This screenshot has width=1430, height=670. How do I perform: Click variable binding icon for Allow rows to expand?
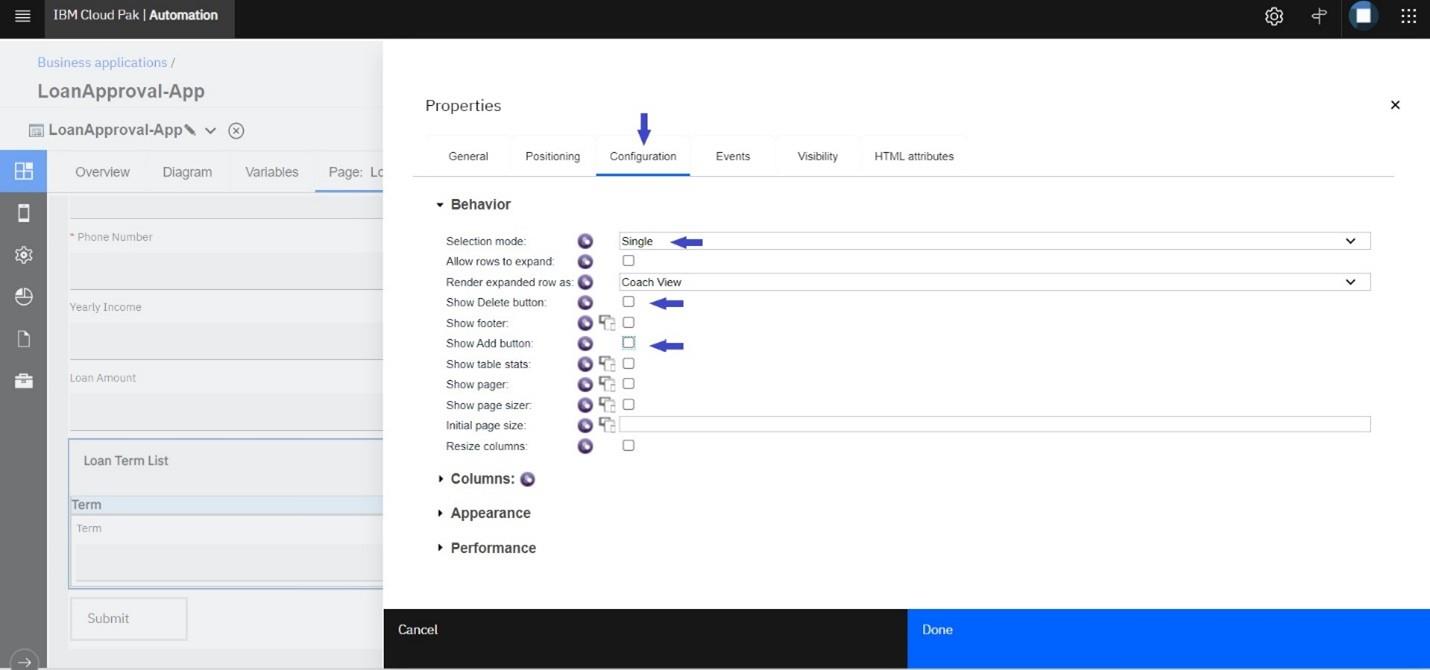[x=585, y=261]
